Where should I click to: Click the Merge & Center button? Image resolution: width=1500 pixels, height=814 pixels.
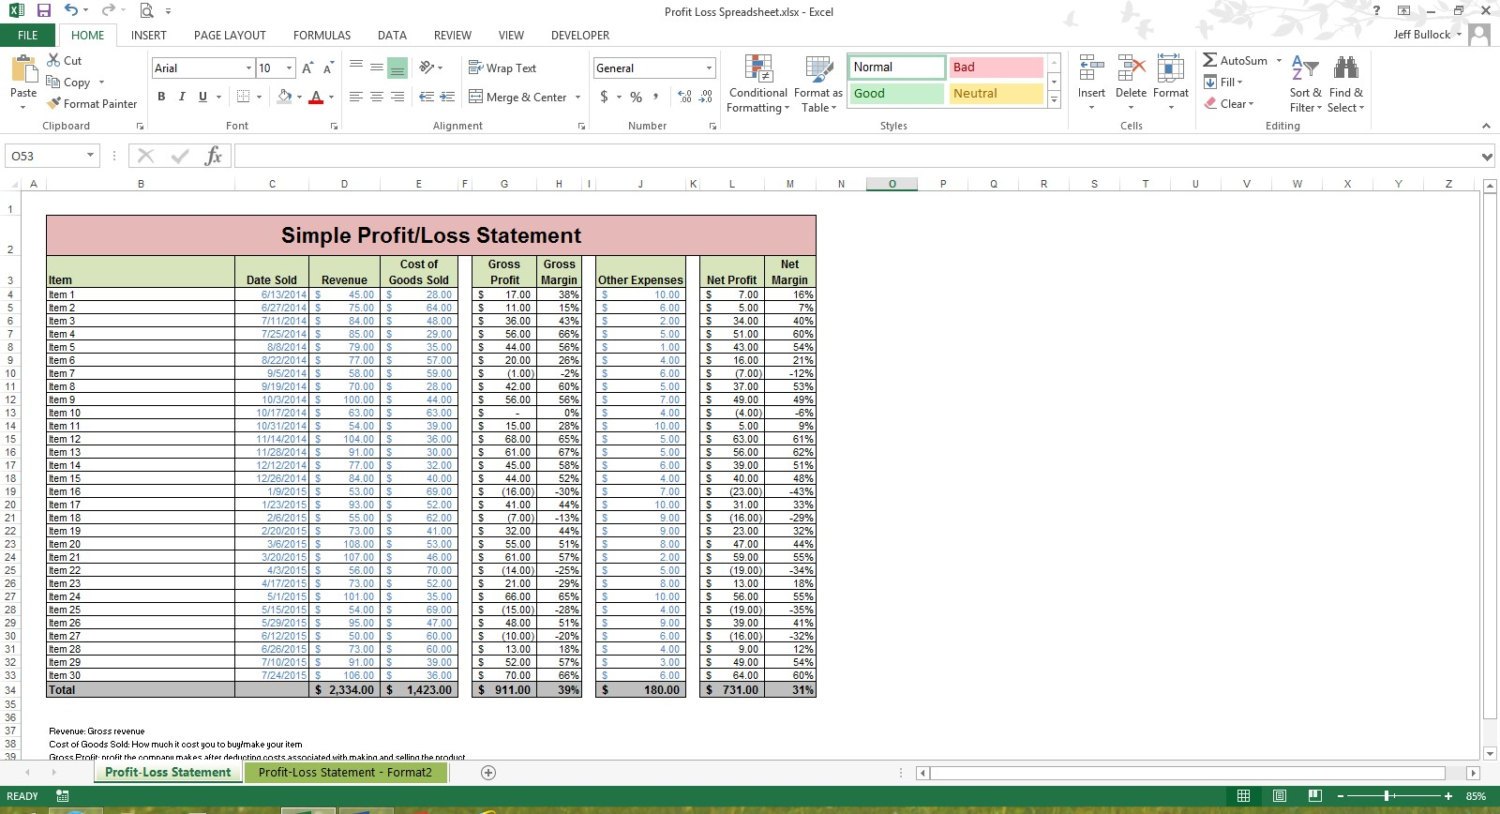(518, 97)
